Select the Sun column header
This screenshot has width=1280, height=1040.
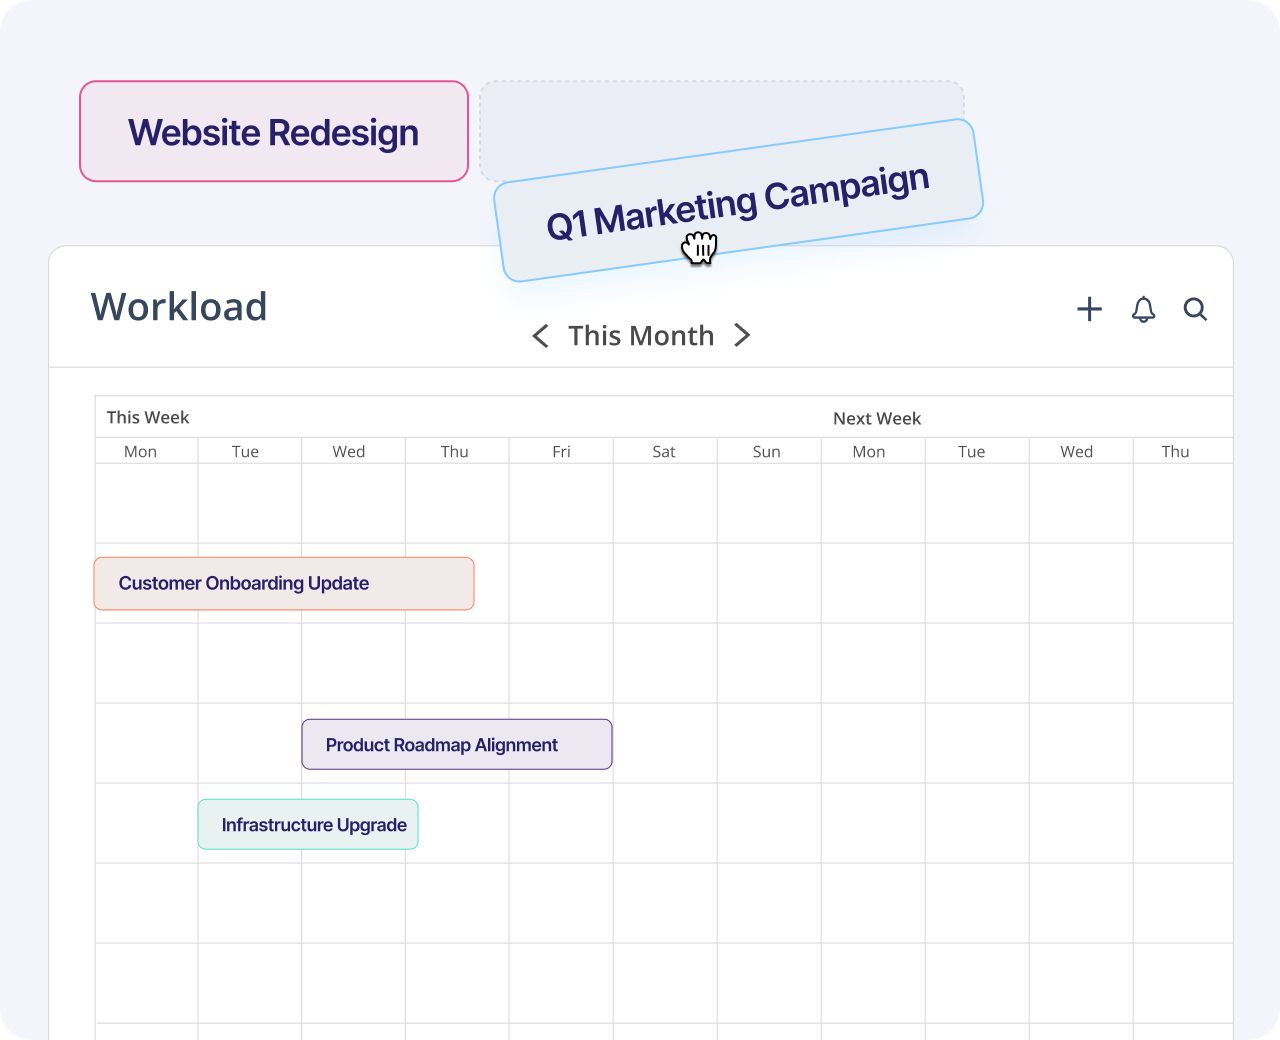pyautogui.click(x=767, y=451)
